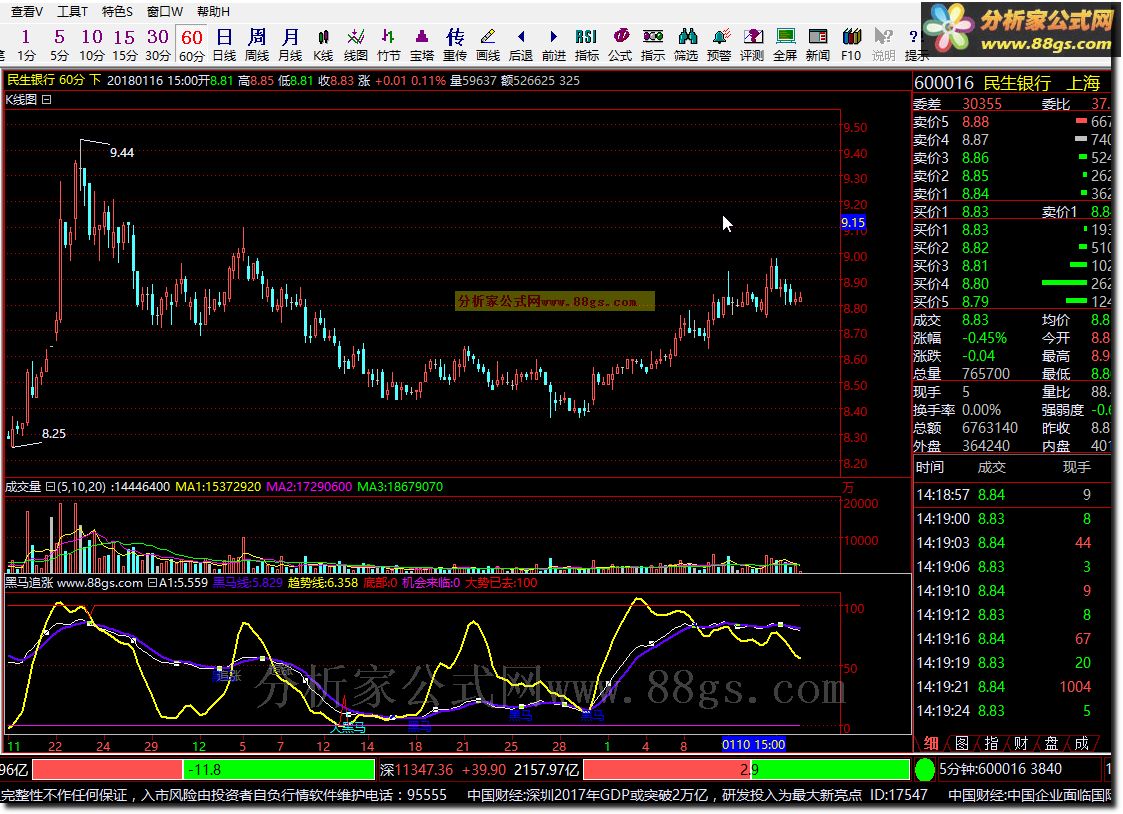Show the 线图 line chart
Viewport: 1123px width, 814px height.
click(x=355, y=44)
